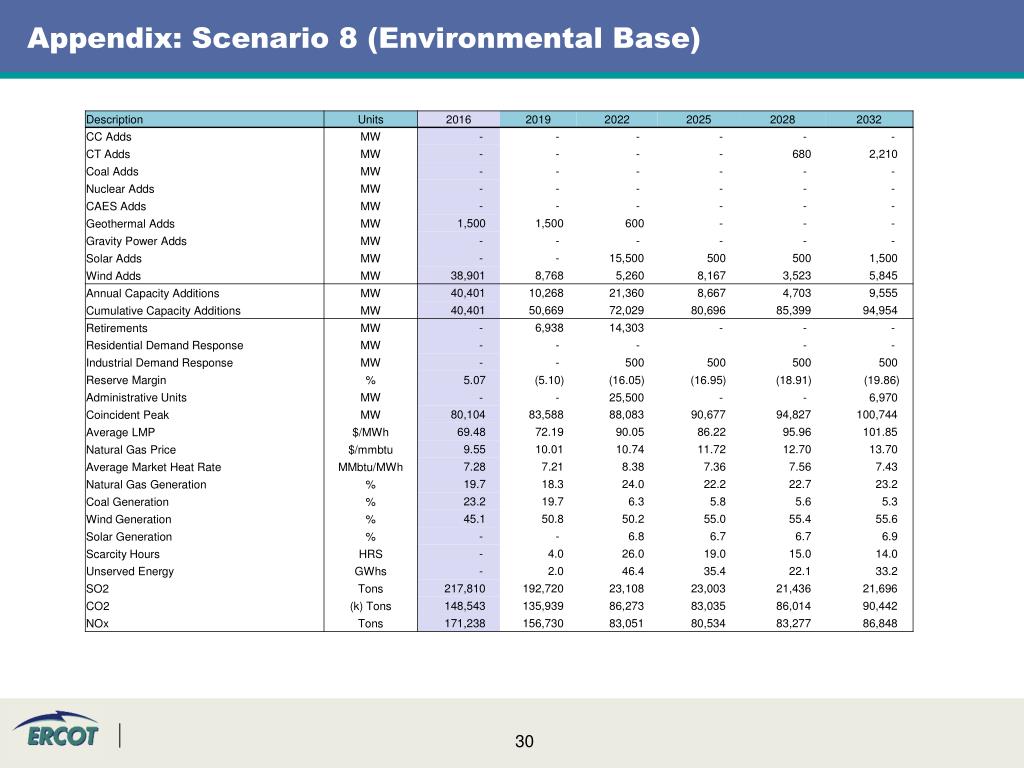Viewport: 1024px width, 768px height.
Task: Select the 2022 column header
Action: point(616,120)
